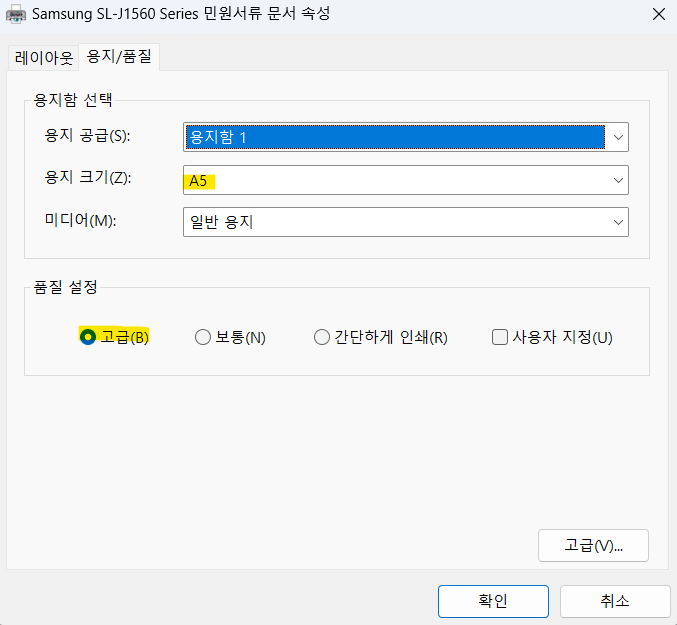Close the document properties window
This screenshot has width=677, height=625.
(x=659, y=14)
